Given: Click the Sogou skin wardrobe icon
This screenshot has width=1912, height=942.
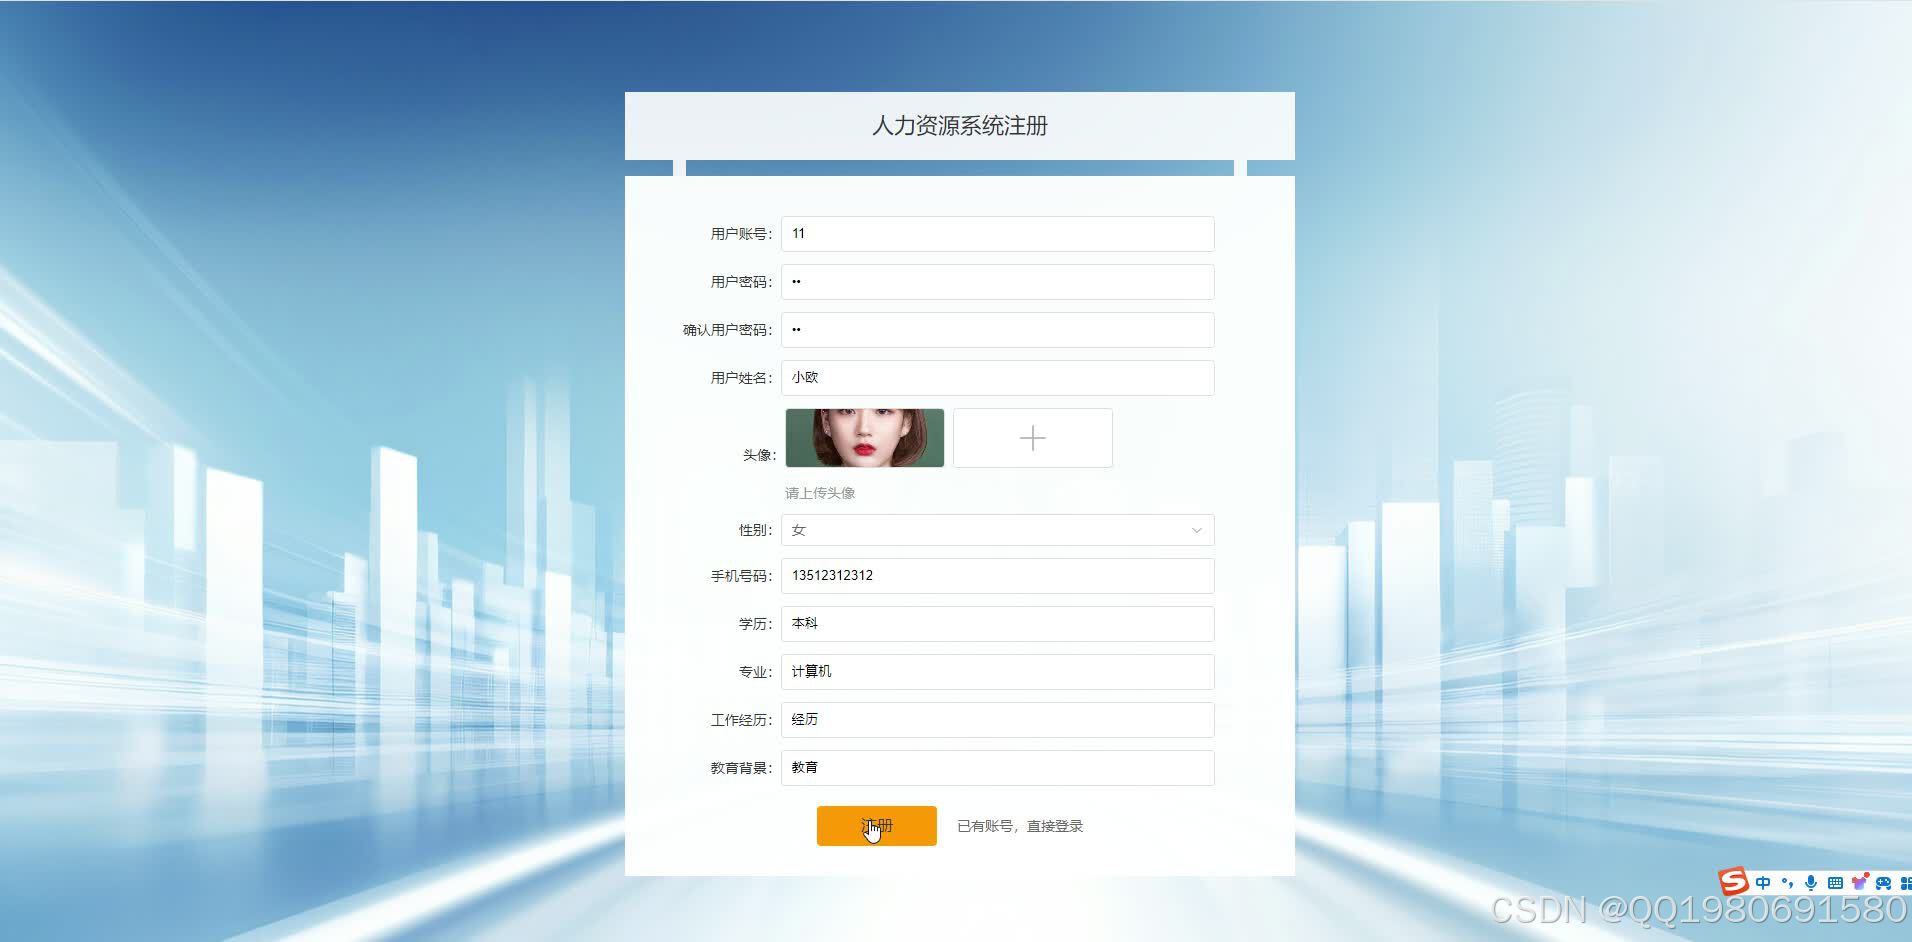Looking at the screenshot, I should point(1859,882).
